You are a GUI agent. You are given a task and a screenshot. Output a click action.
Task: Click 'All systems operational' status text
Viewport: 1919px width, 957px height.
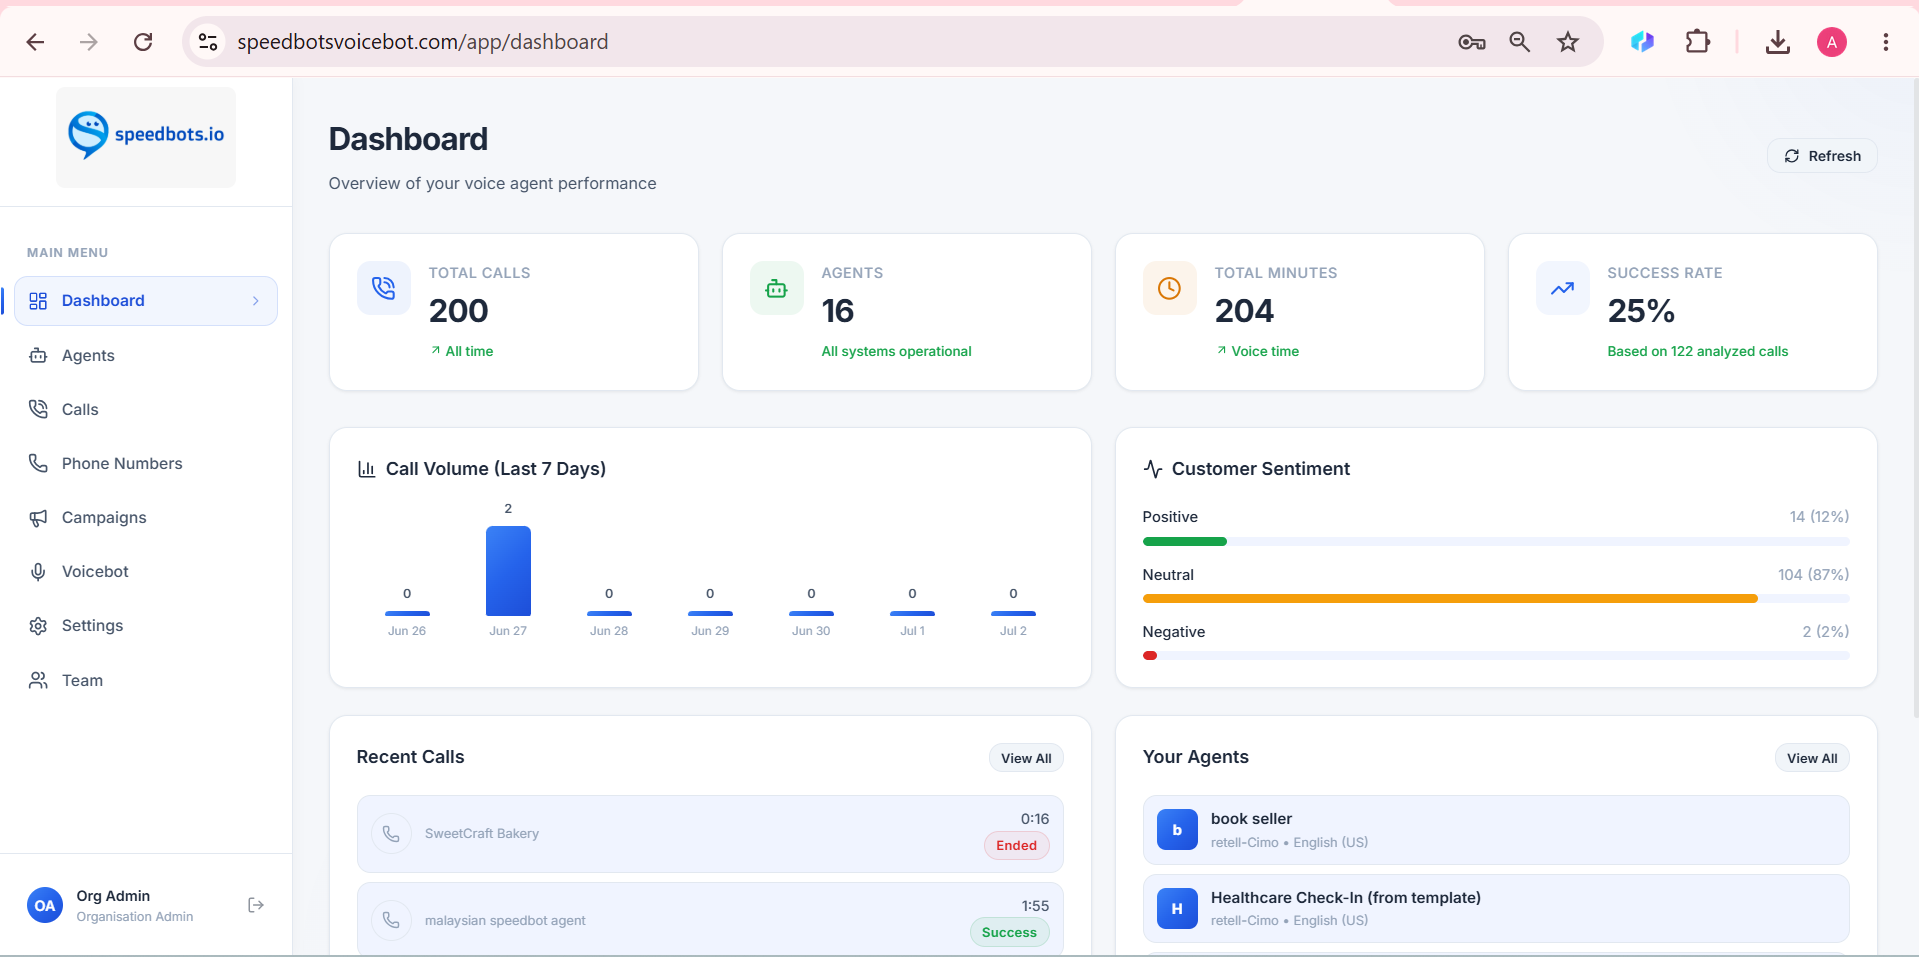(896, 351)
